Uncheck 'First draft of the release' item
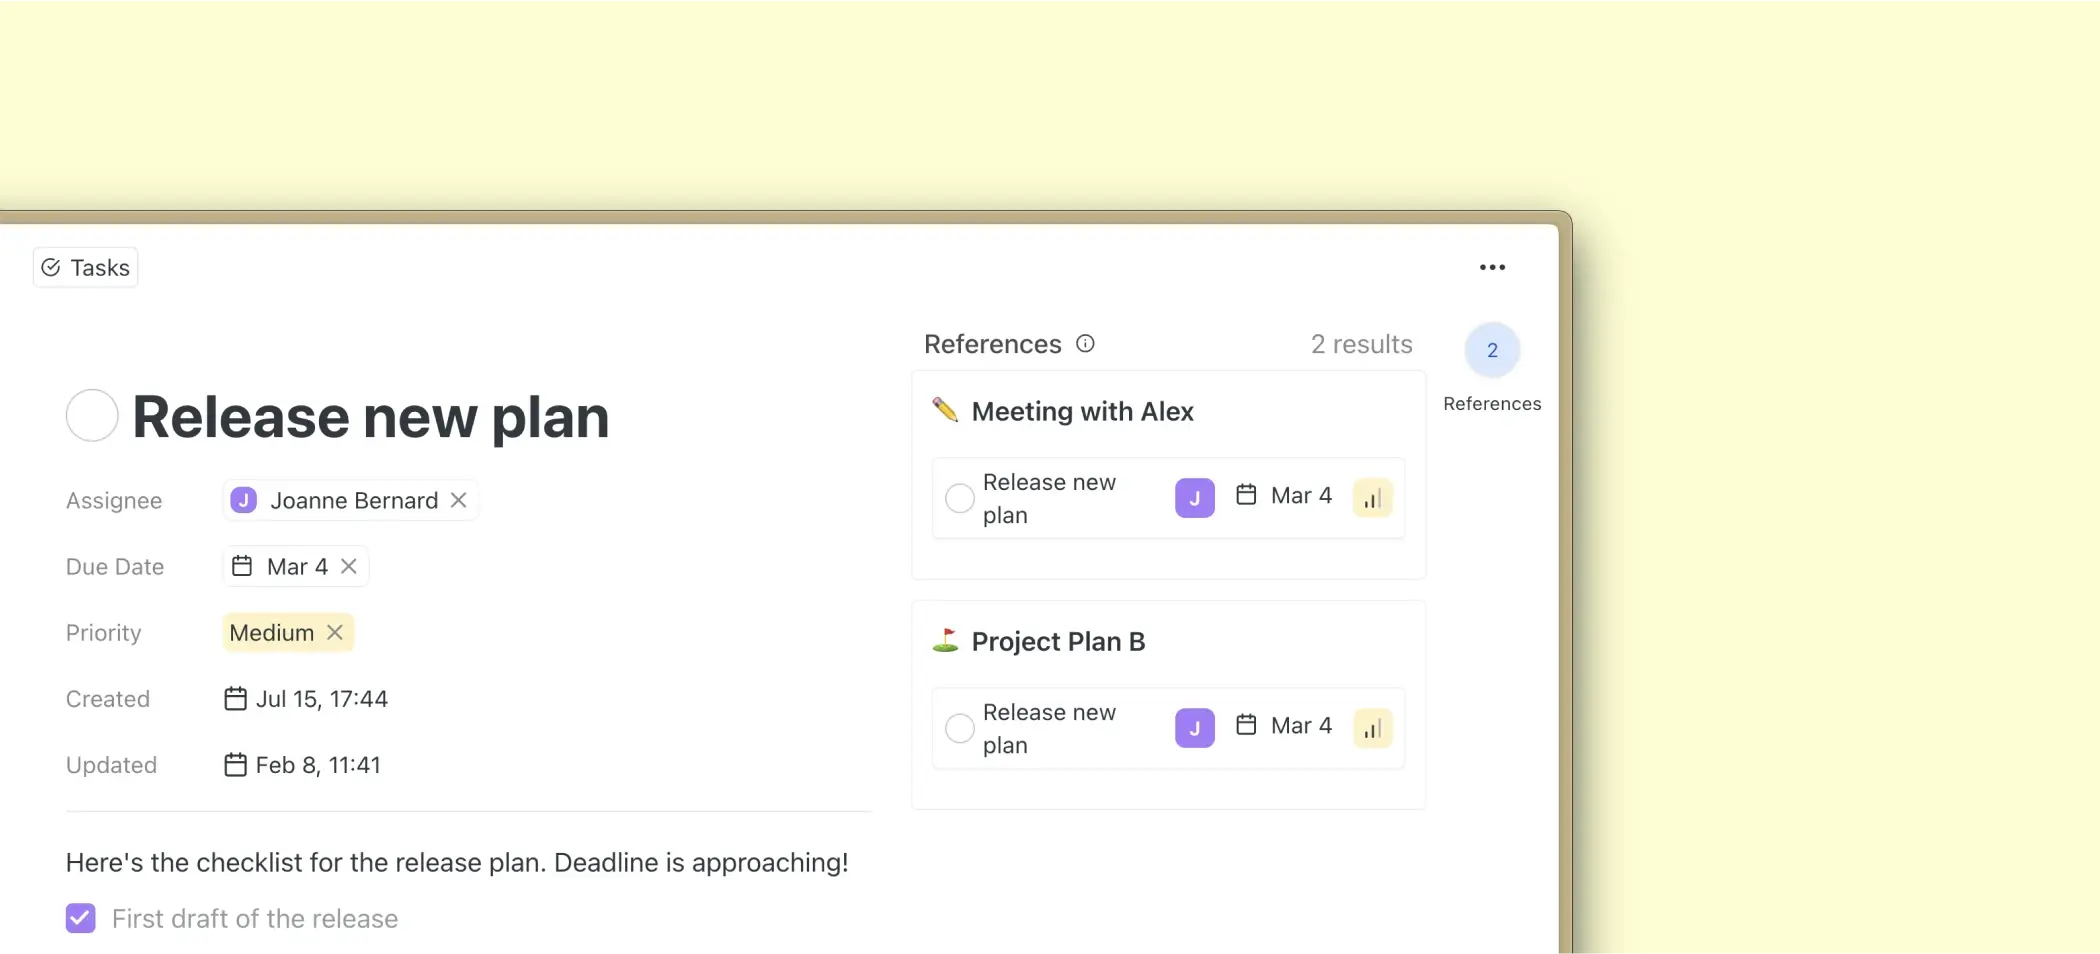 tap(81, 918)
